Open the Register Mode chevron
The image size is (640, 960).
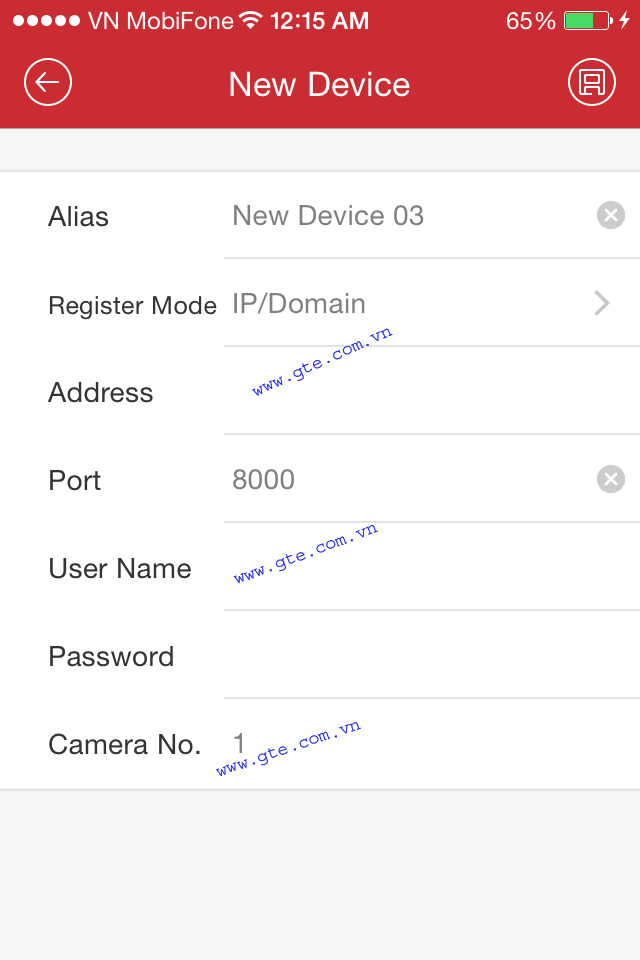602,304
